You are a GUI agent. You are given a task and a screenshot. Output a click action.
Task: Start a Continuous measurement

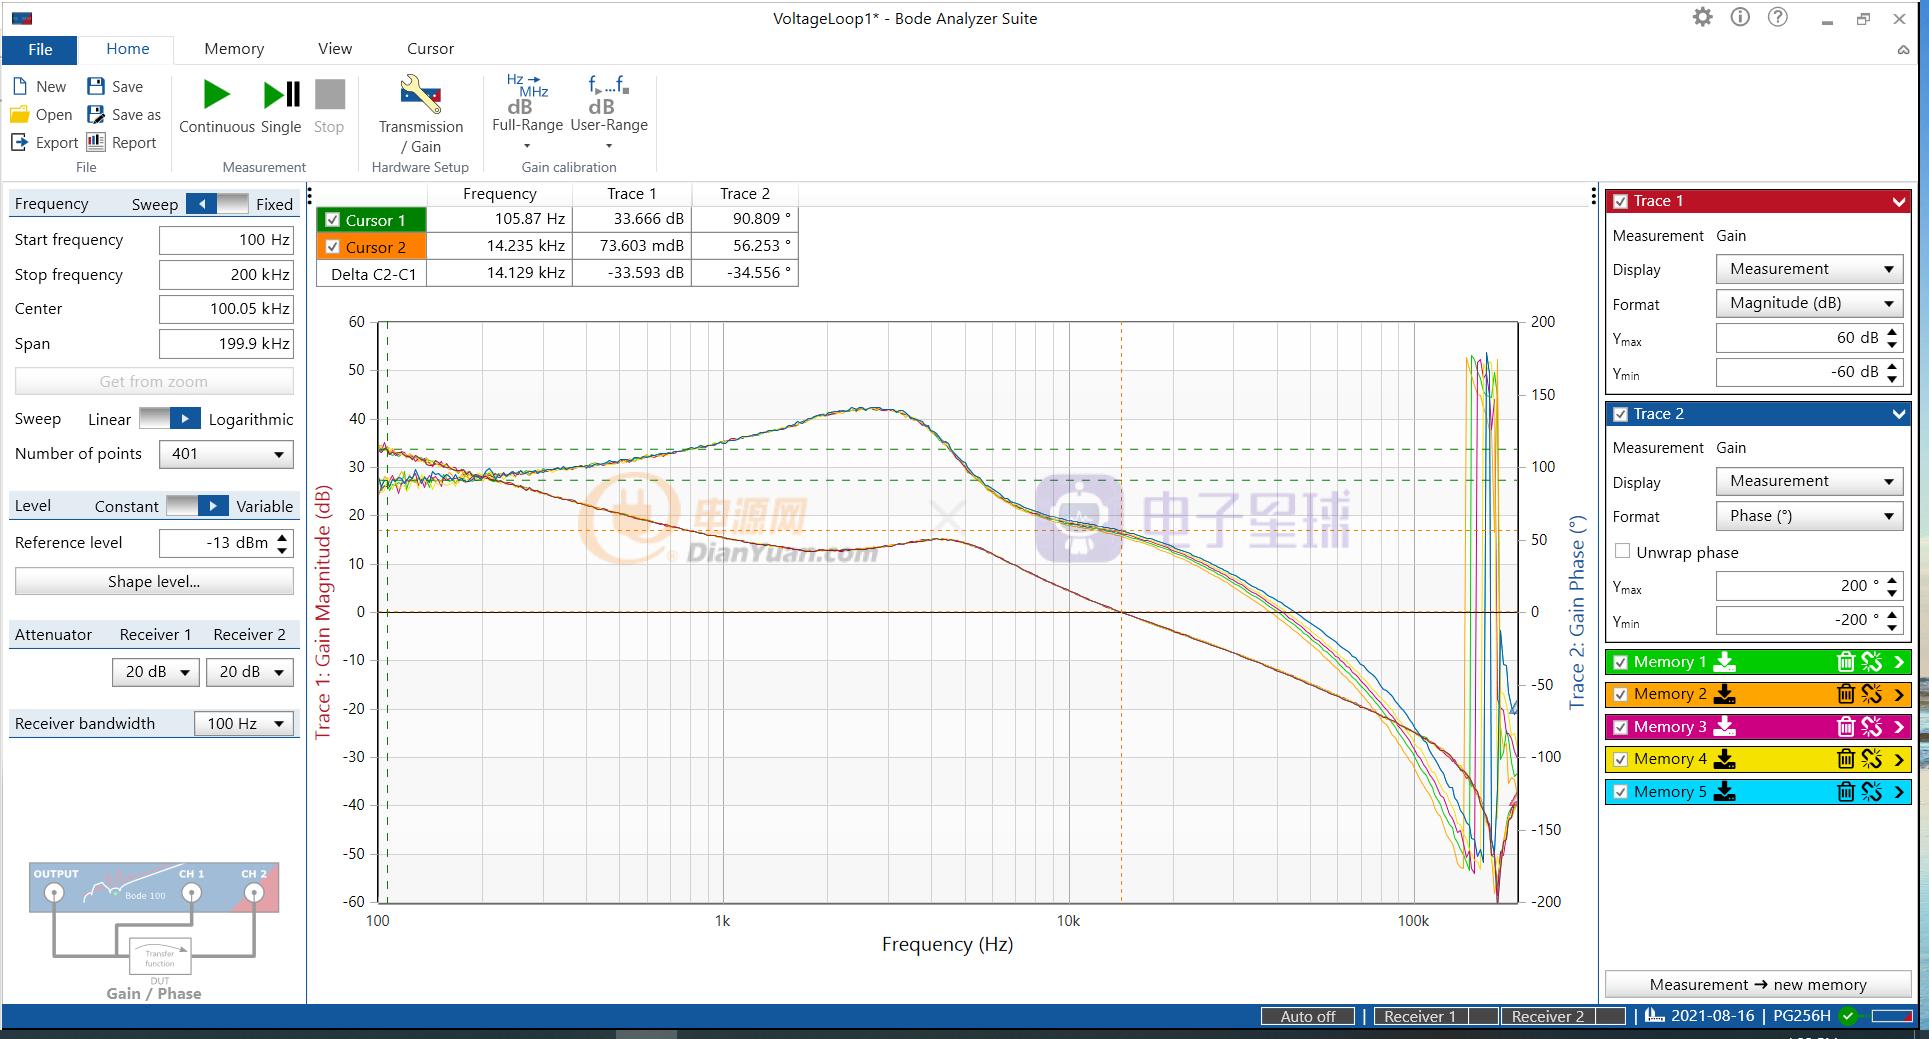tap(216, 105)
